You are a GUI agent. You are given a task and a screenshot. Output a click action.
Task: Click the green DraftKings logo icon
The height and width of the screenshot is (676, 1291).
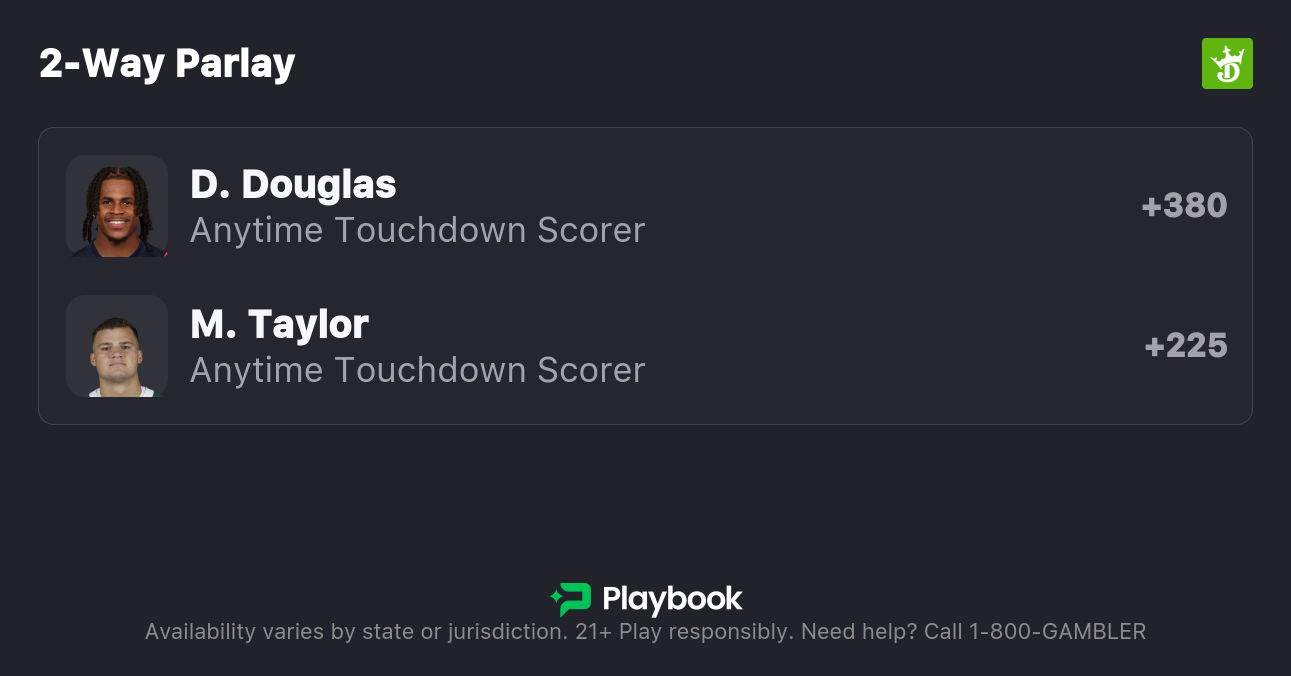click(1226, 63)
